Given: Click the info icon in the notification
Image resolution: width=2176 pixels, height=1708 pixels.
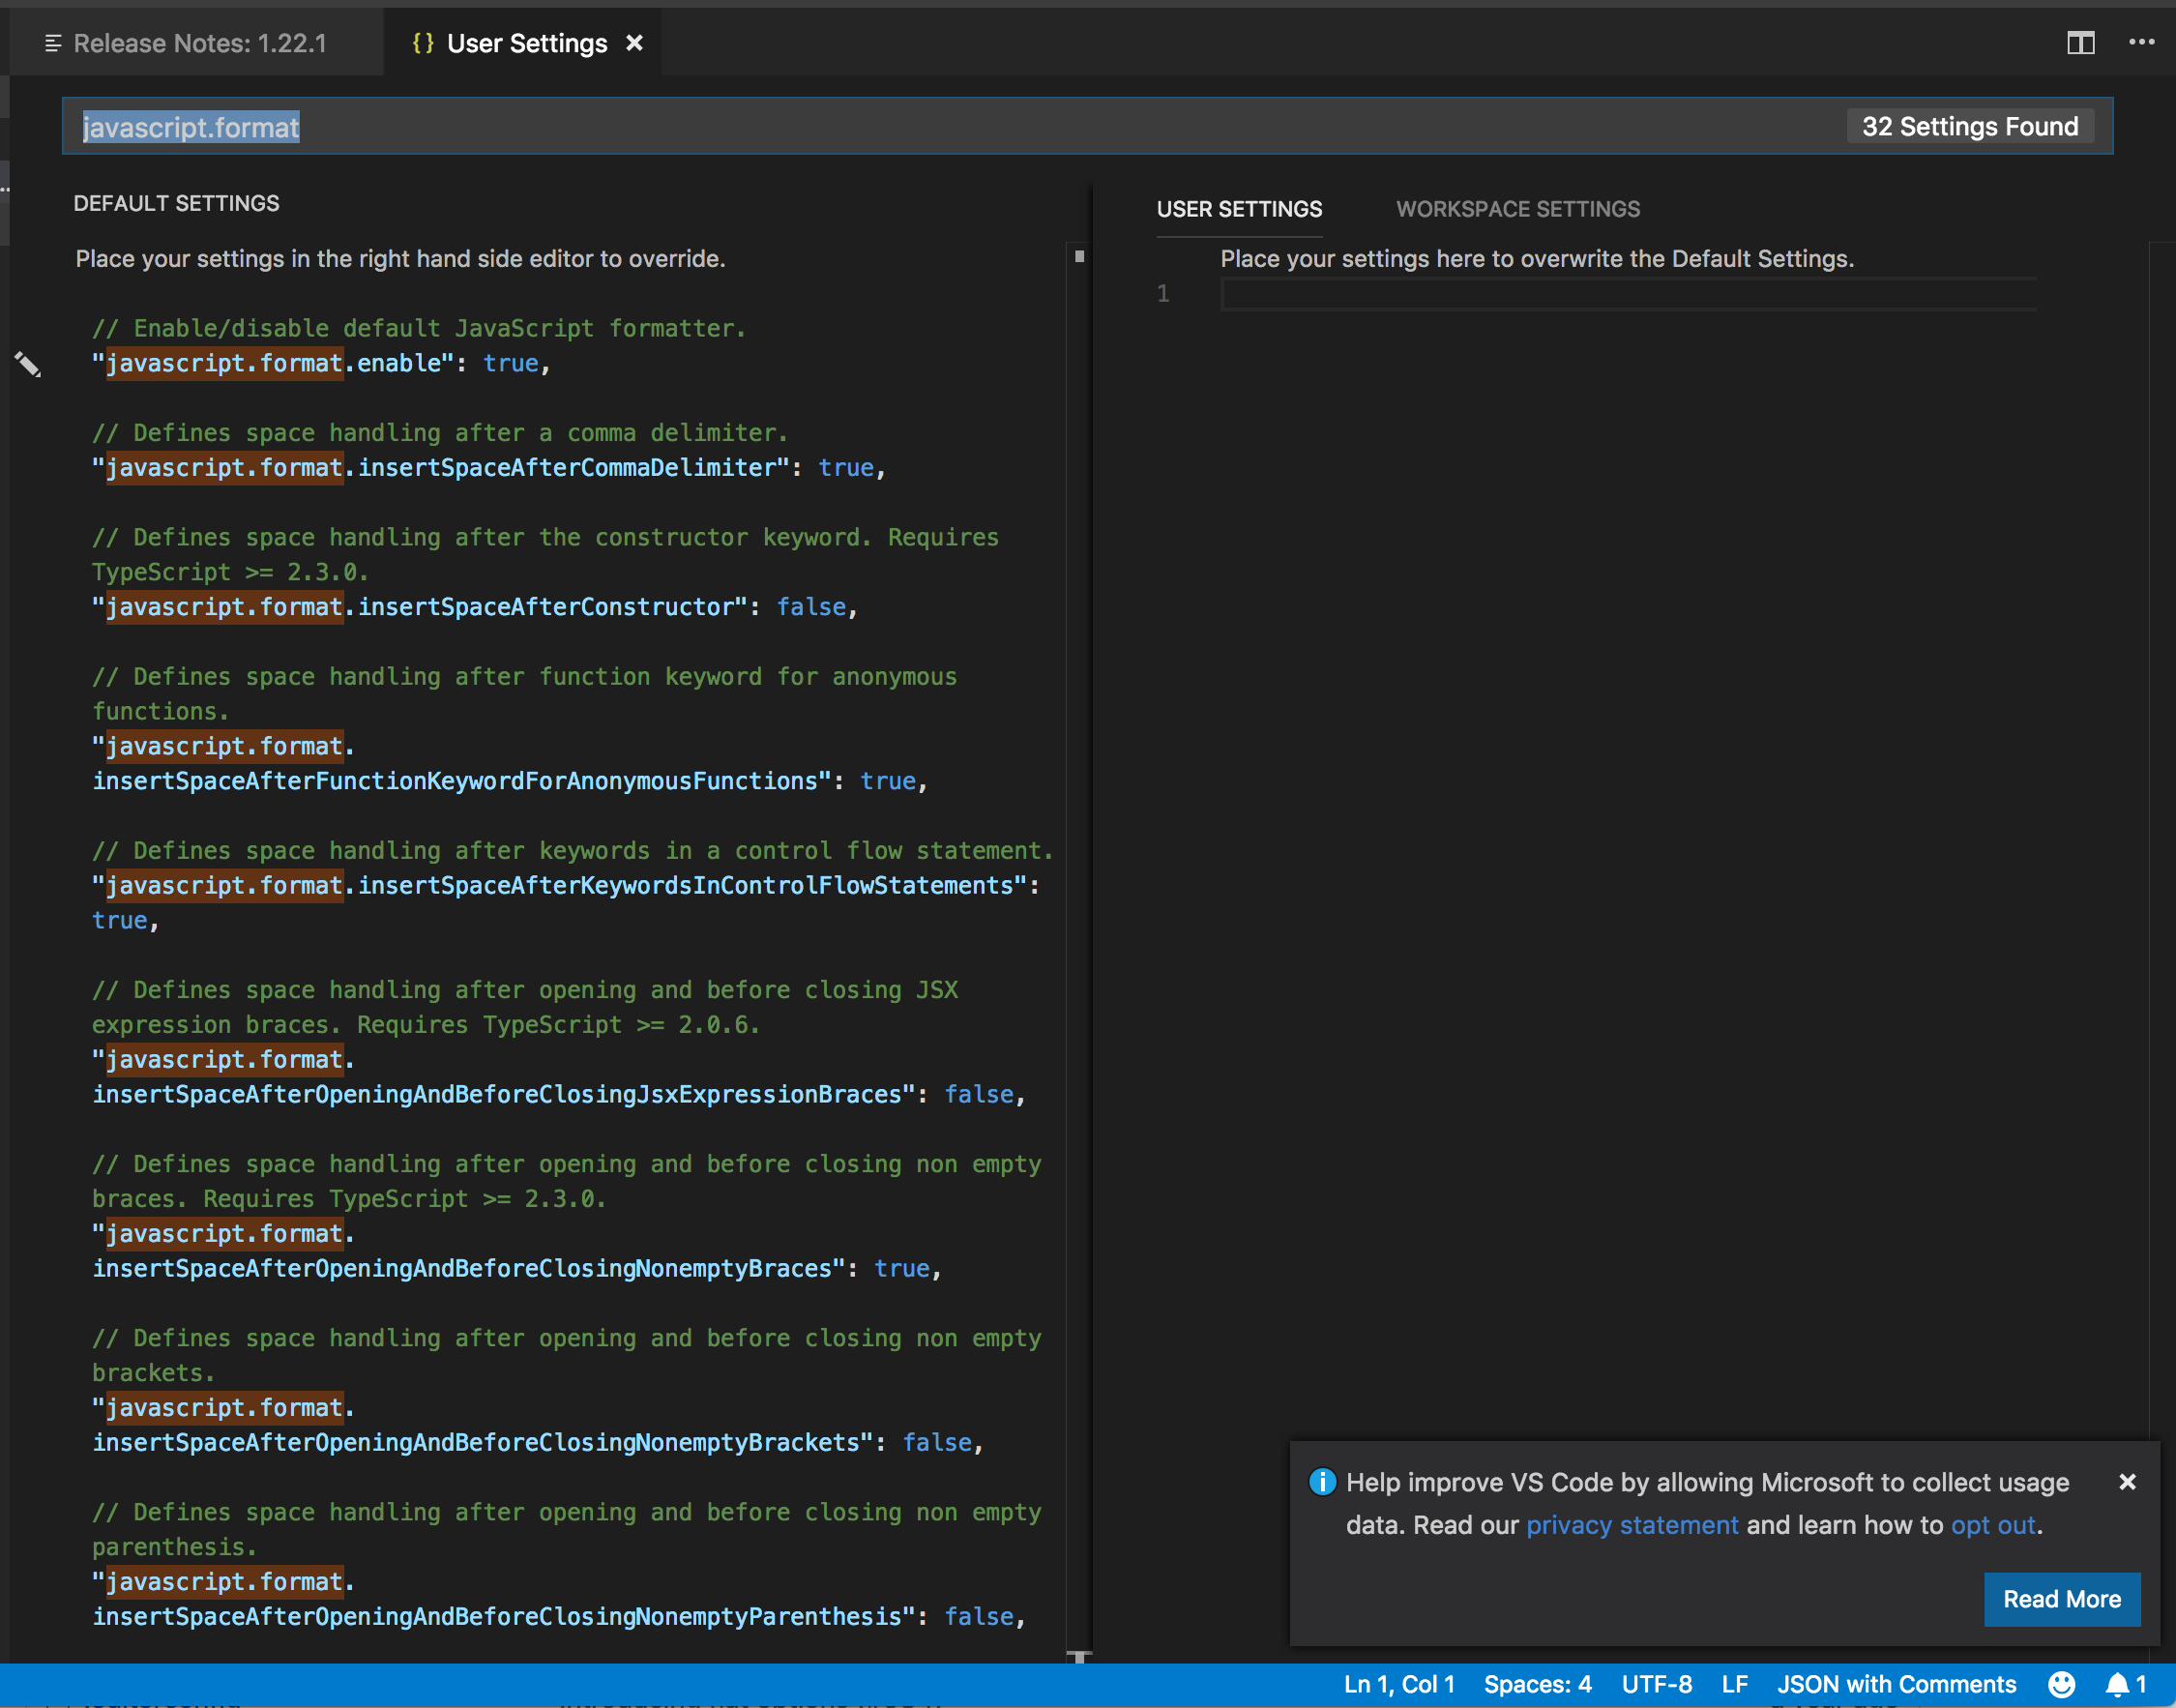Looking at the screenshot, I should 1322,1482.
